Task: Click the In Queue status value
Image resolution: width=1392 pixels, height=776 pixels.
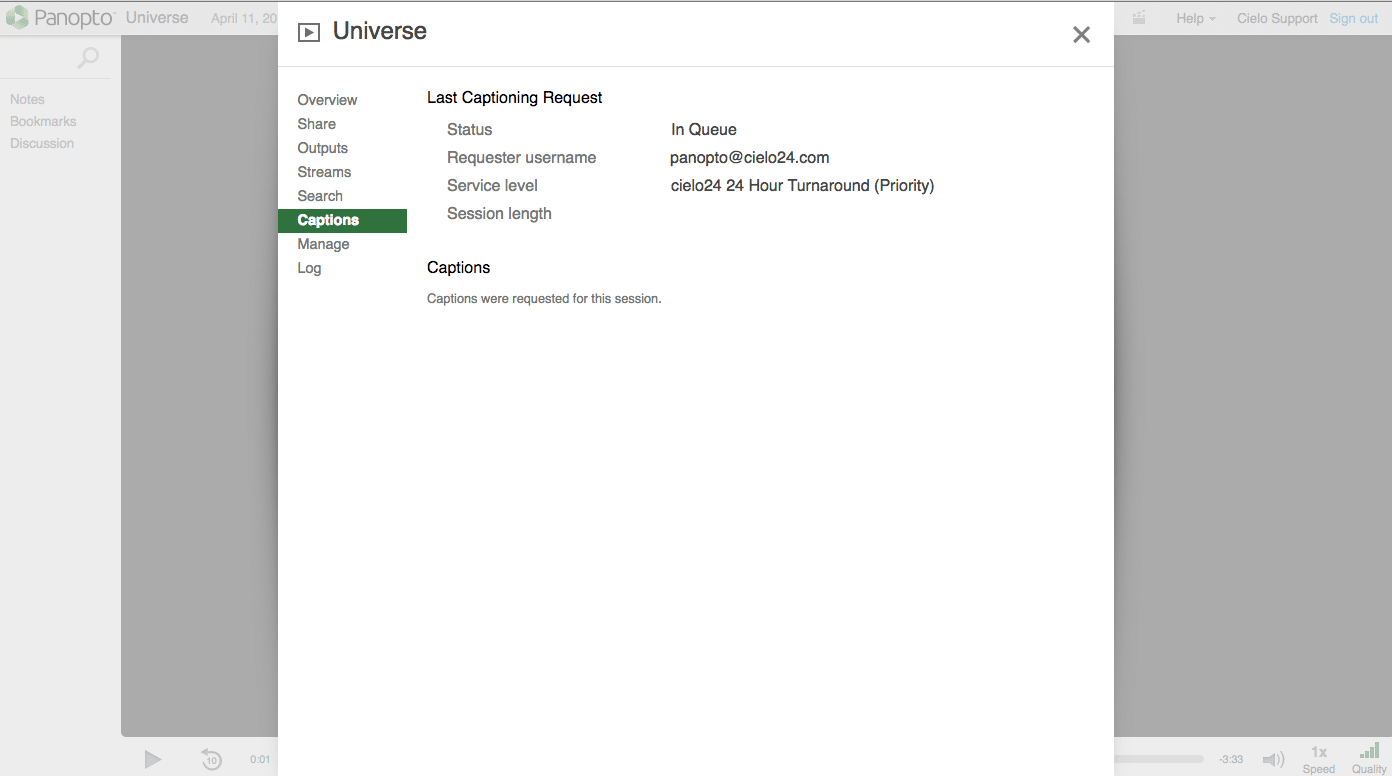Action: click(x=704, y=129)
